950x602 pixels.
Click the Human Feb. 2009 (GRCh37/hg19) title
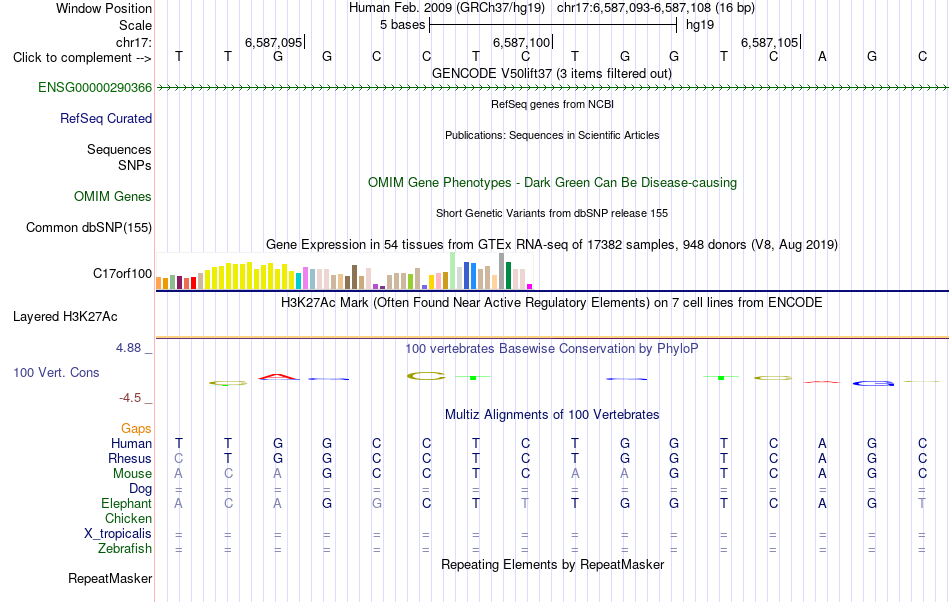click(x=447, y=8)
